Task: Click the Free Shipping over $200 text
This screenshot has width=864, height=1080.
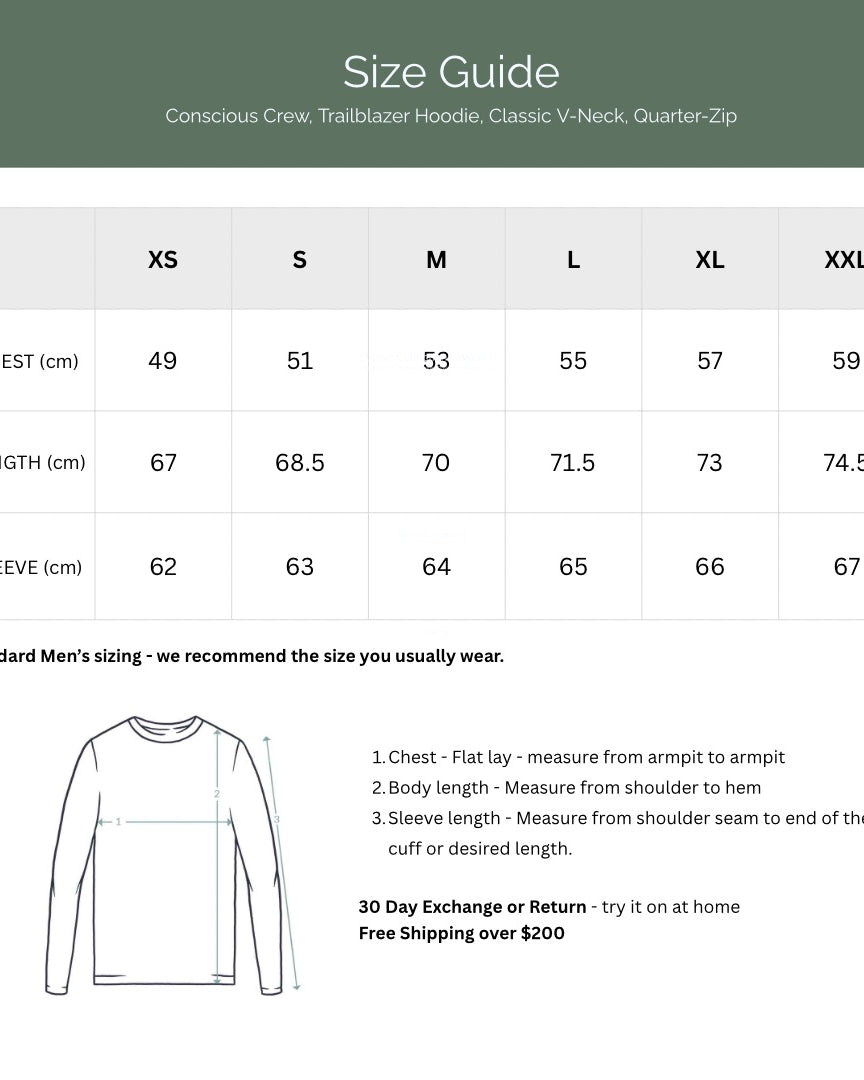Action: 462,933
